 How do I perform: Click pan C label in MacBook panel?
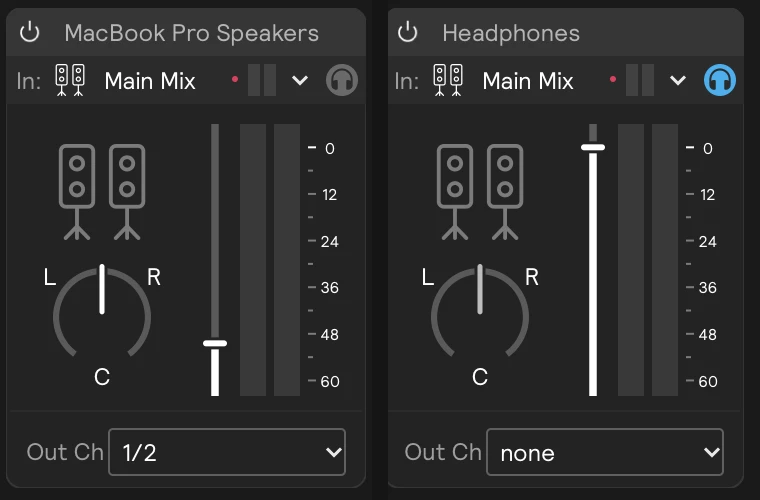tap(102, 376)
